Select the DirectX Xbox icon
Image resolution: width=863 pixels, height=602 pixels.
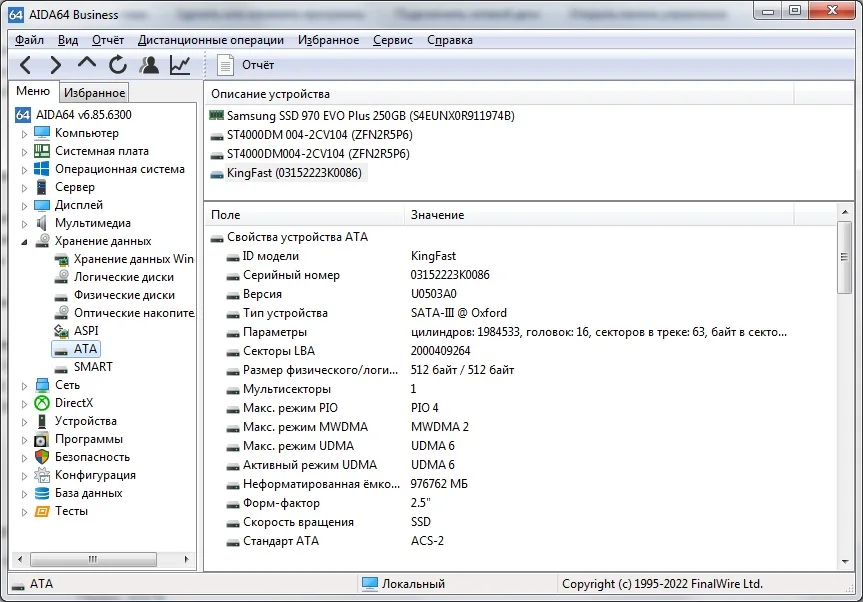(x=42, y=403)
